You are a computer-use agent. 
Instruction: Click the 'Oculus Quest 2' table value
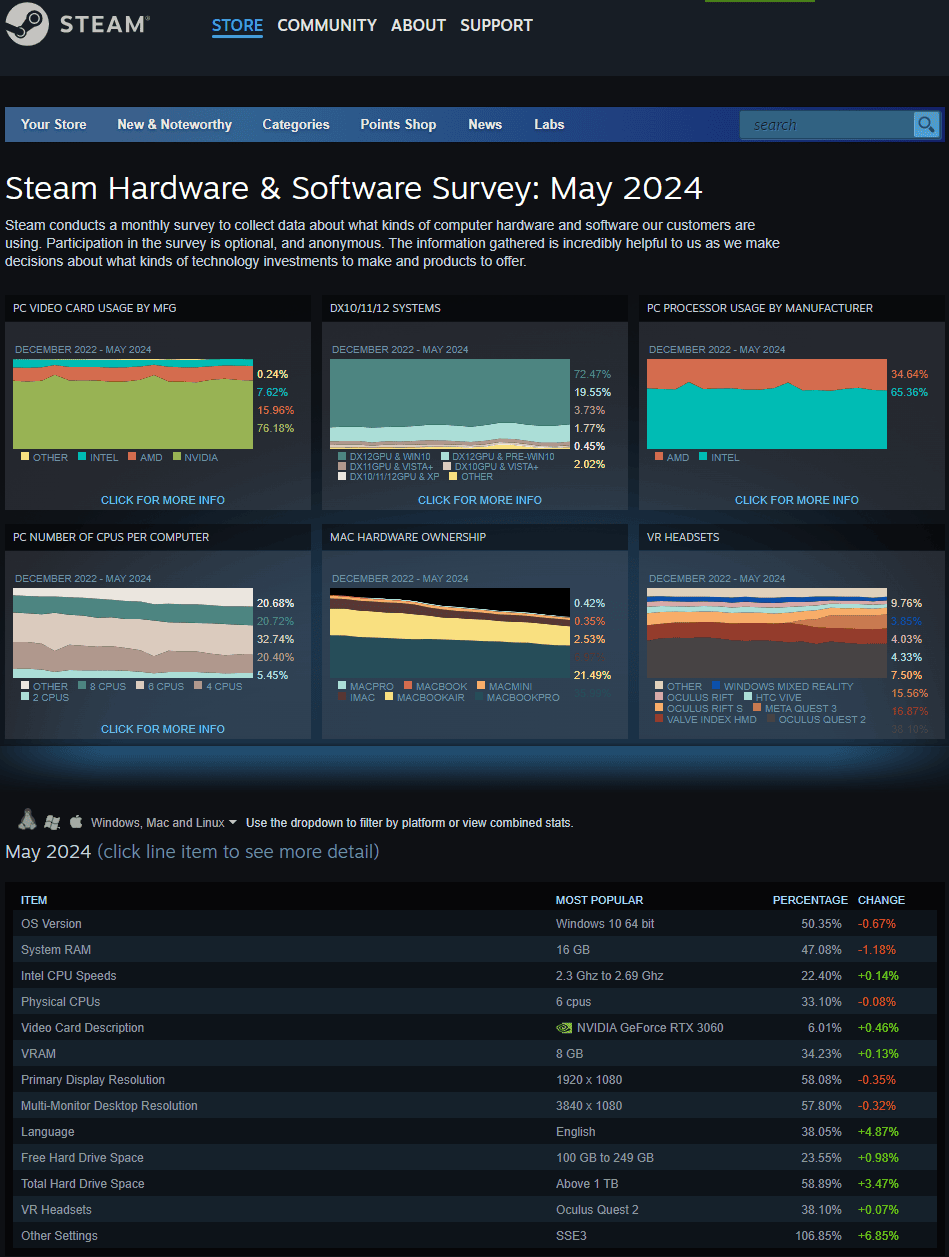(597, 1210)
